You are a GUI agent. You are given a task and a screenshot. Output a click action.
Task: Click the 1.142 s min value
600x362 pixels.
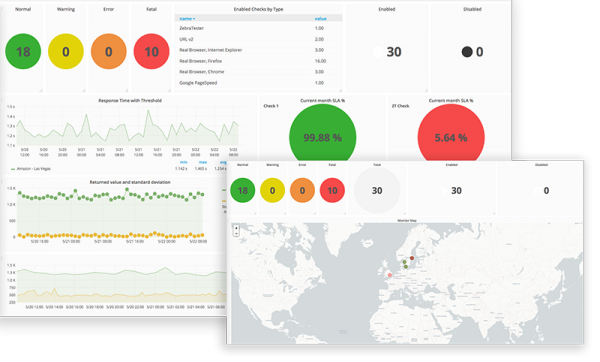click(x=181, y=169)
